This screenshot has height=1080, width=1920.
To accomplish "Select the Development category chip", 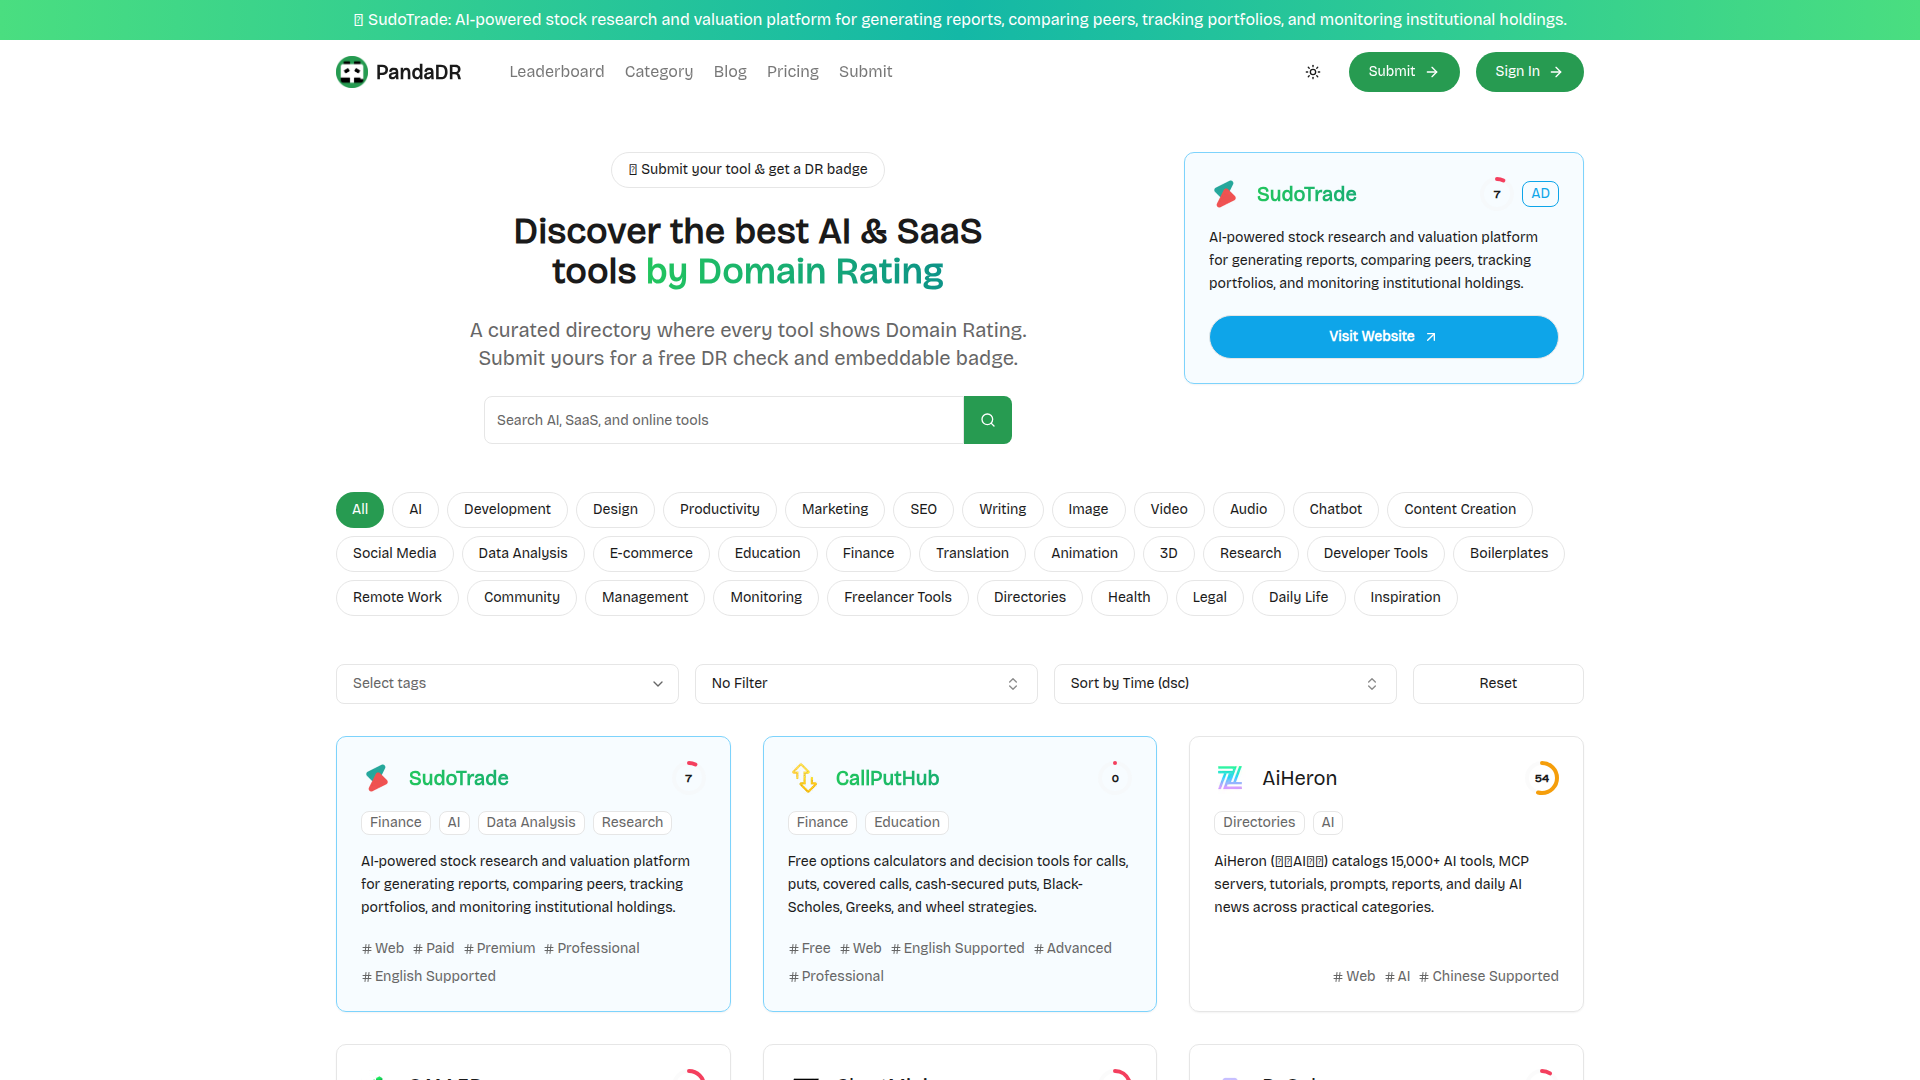I will (x=507, y=510).
